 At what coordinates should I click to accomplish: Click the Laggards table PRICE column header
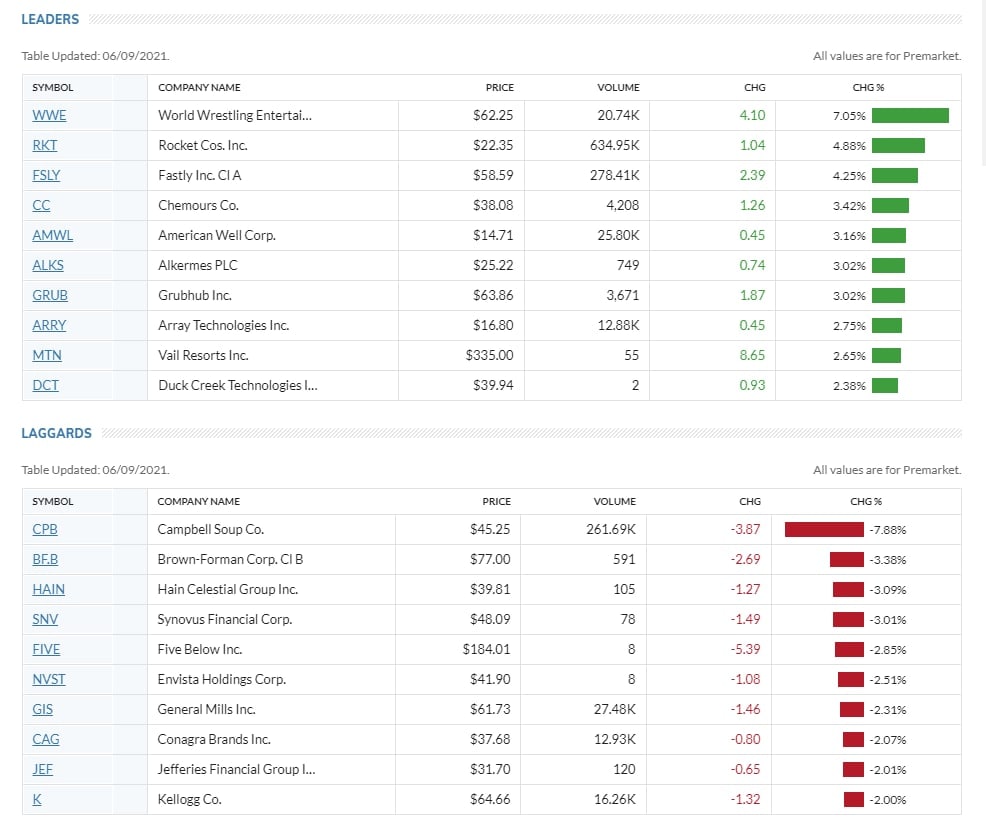coord(496,501)
